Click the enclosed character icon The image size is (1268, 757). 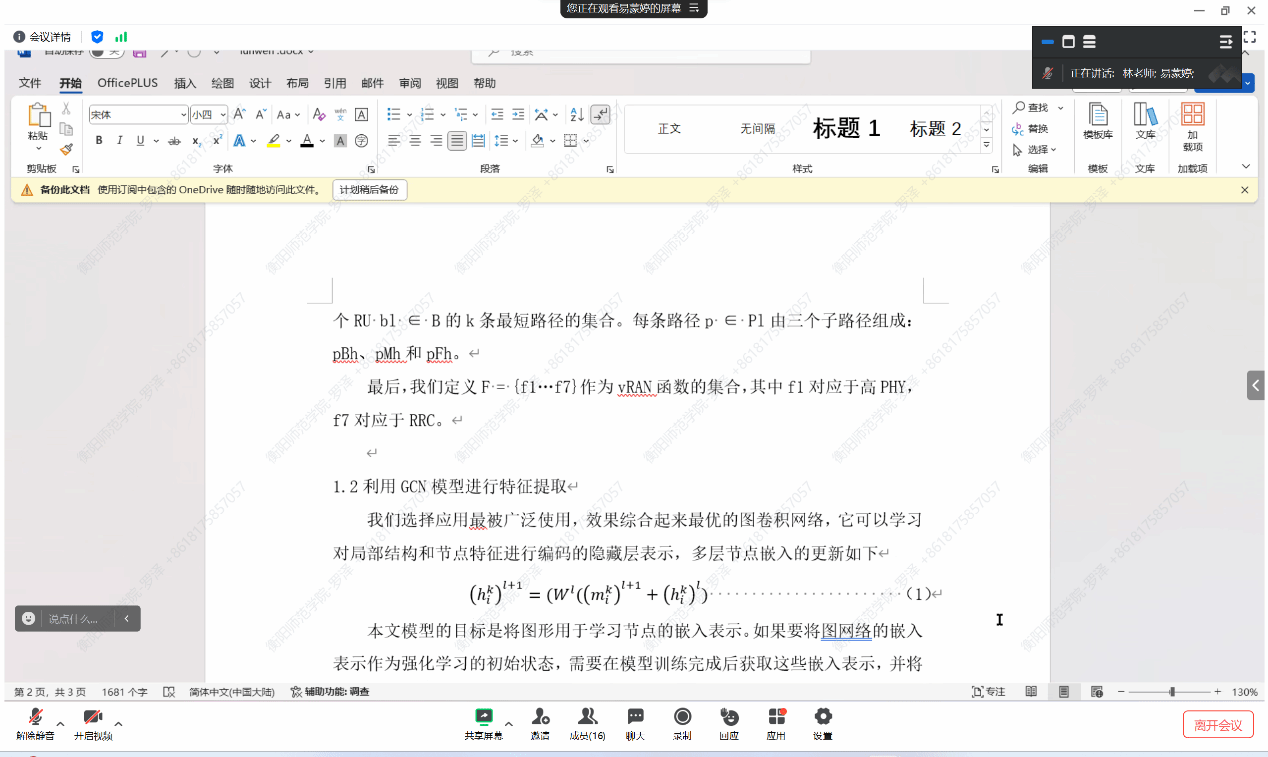[362, 141]
